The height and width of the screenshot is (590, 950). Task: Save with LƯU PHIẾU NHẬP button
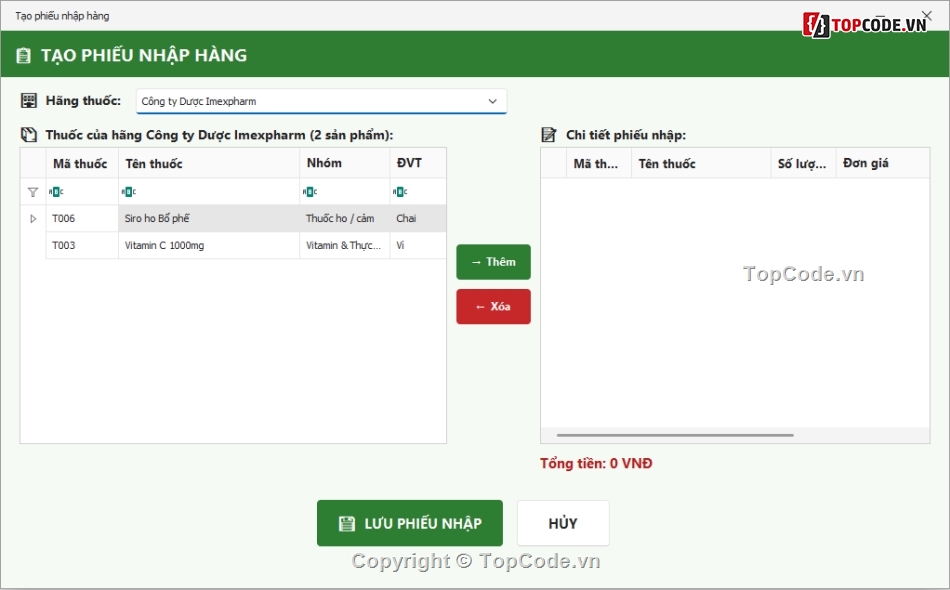coord(410,523)
